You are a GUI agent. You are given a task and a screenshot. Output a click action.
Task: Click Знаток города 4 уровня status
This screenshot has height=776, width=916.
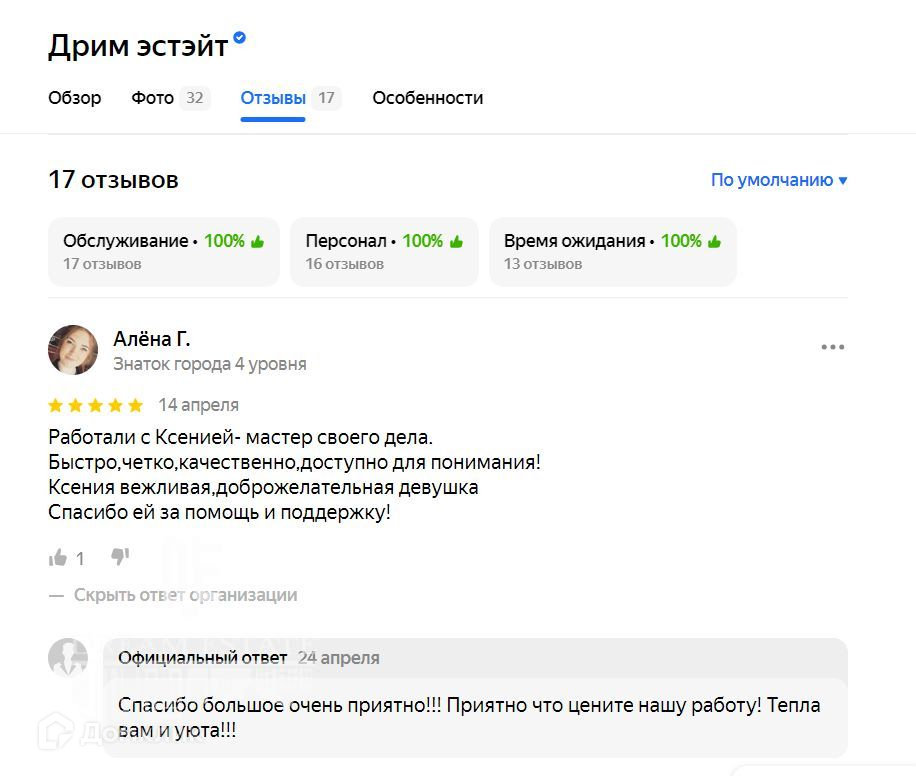pos(210,364)
